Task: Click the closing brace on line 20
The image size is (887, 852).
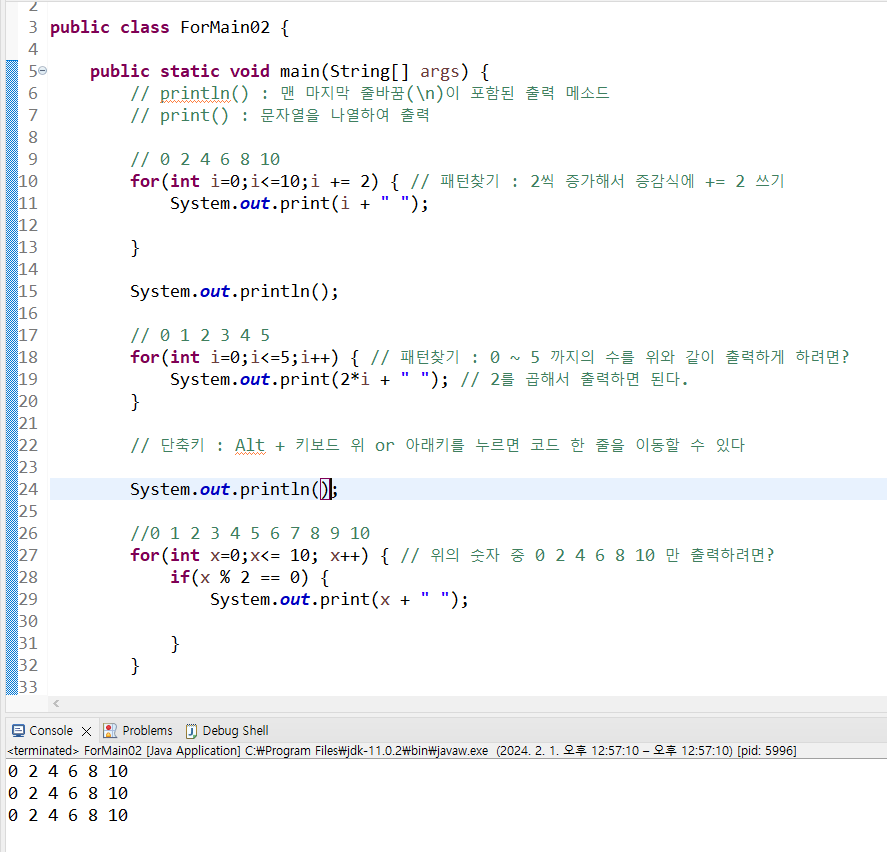Action: 135,402
